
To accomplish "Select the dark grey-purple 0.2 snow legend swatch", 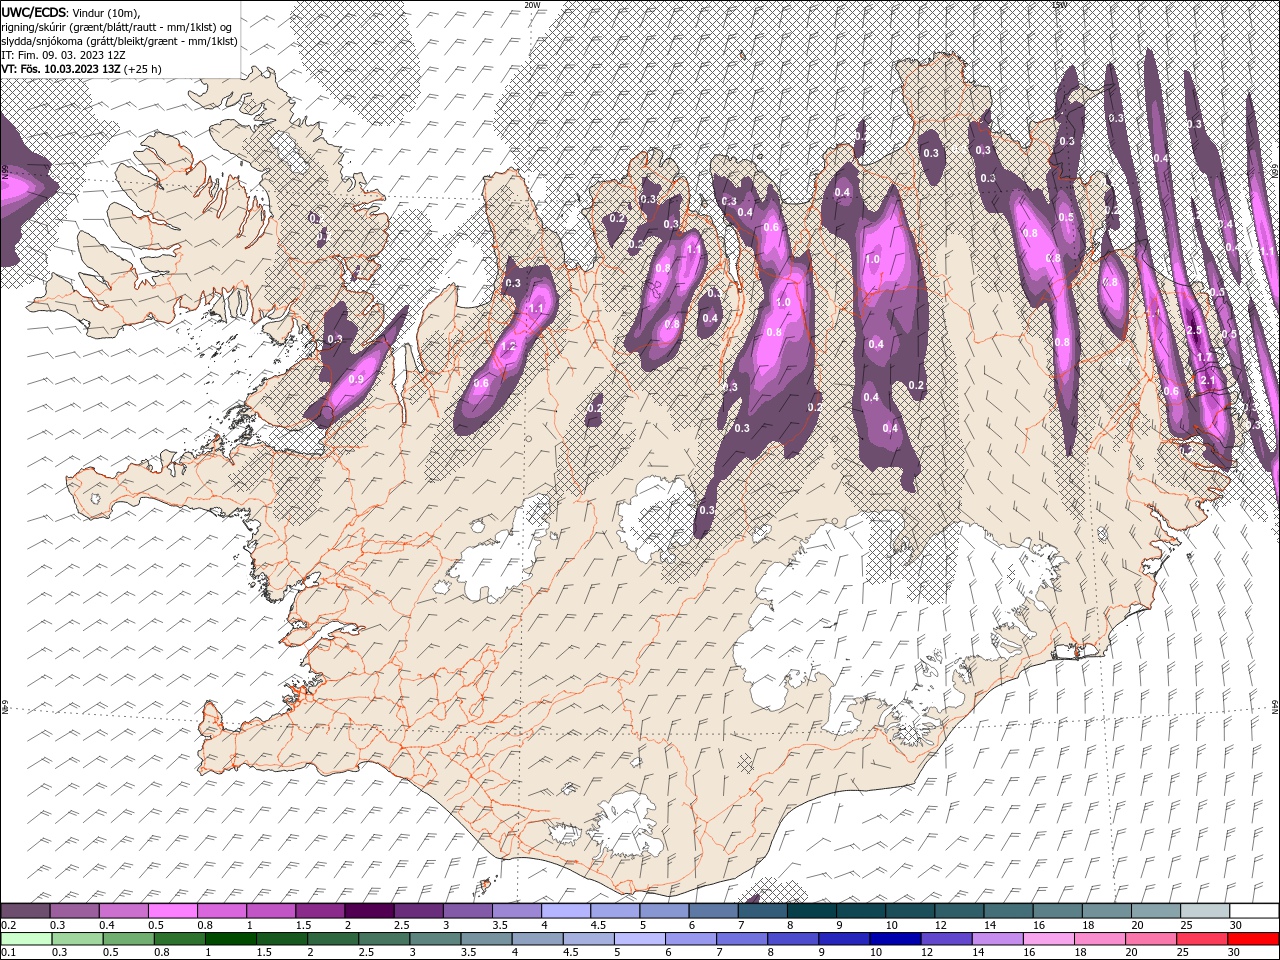I will [25, 911].
